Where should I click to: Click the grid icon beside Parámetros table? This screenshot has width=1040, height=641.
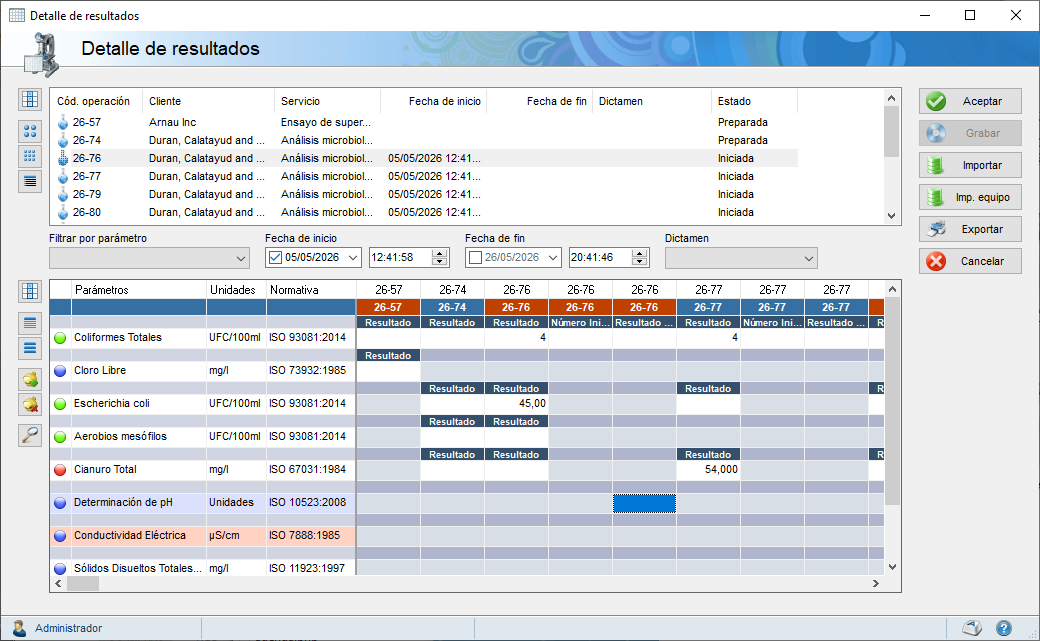point(30,291)
